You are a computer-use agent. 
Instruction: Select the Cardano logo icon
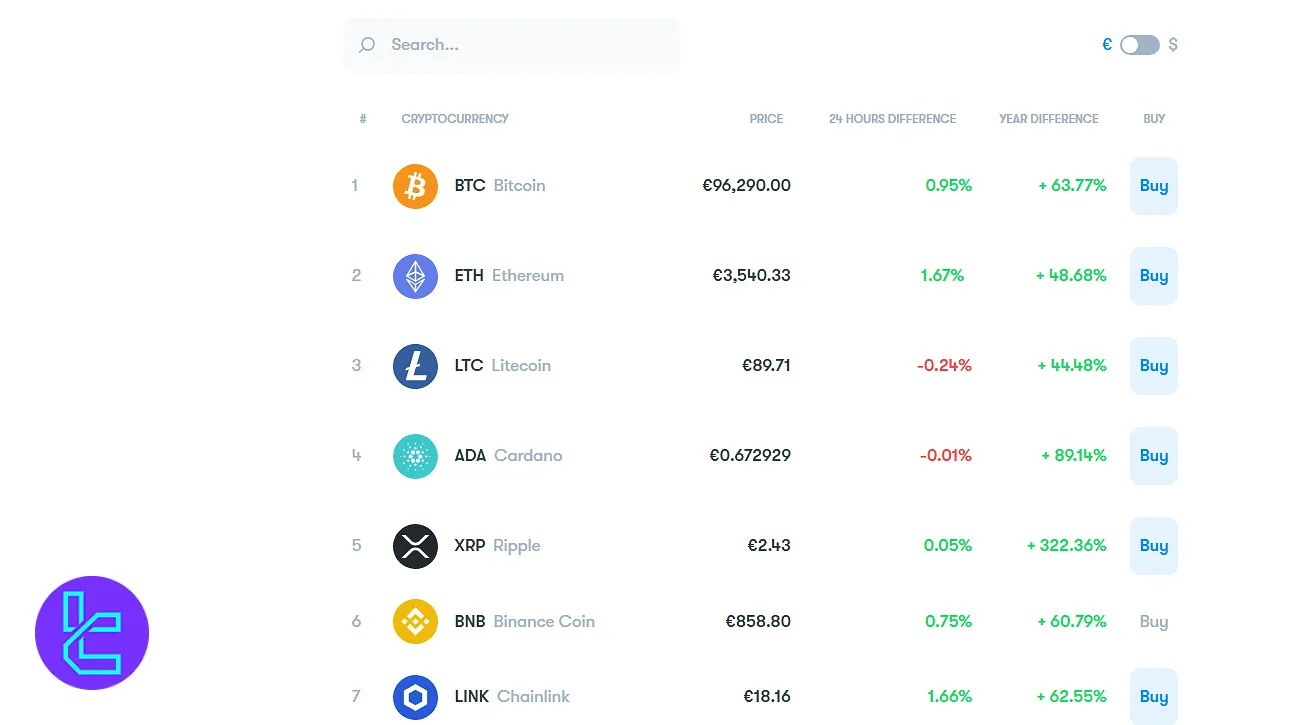point(415,455)
